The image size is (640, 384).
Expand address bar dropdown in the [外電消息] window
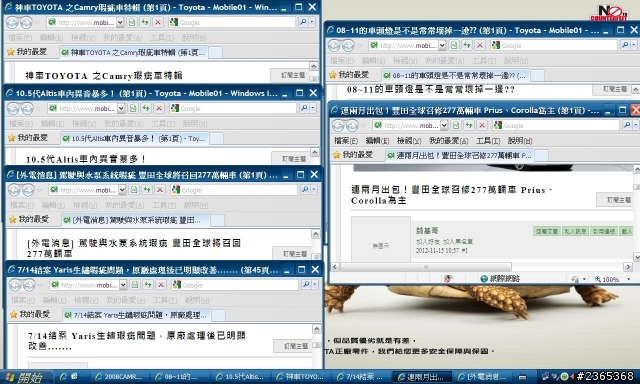(122, 190)
